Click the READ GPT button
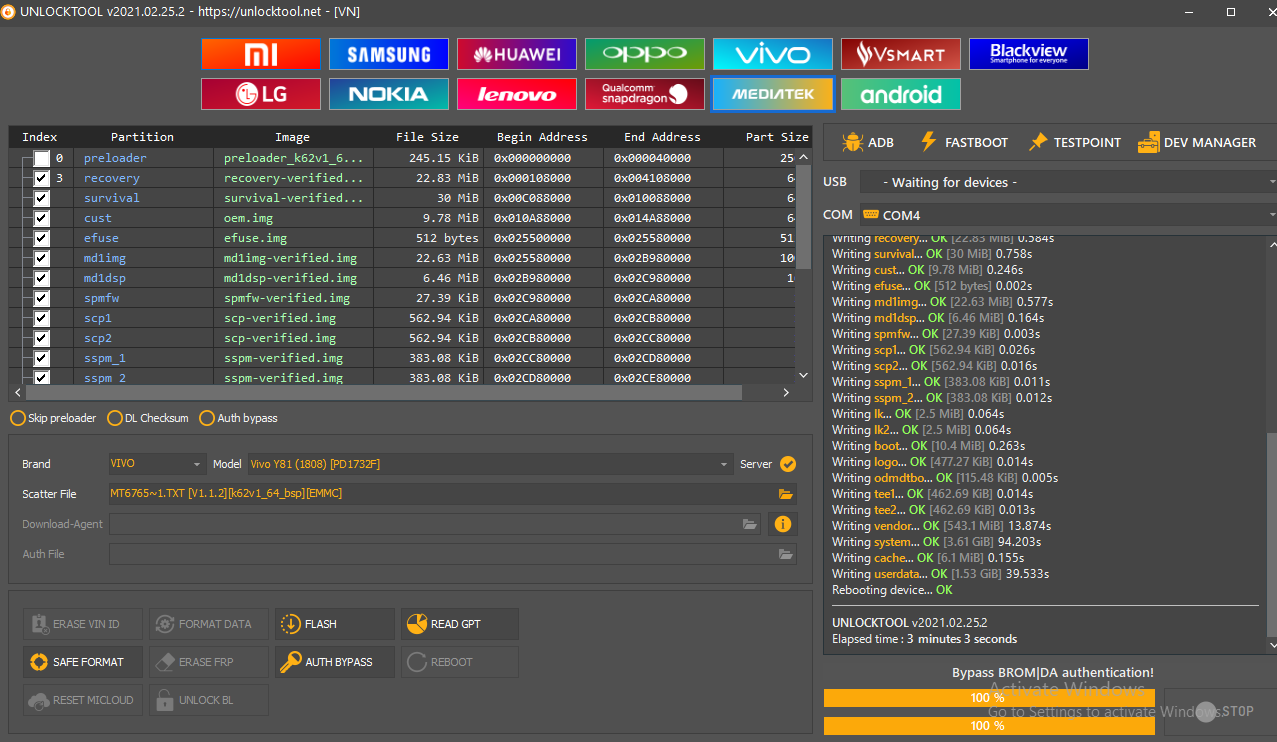The width and height of the screenshot is (1277, 742). point(460,624)
